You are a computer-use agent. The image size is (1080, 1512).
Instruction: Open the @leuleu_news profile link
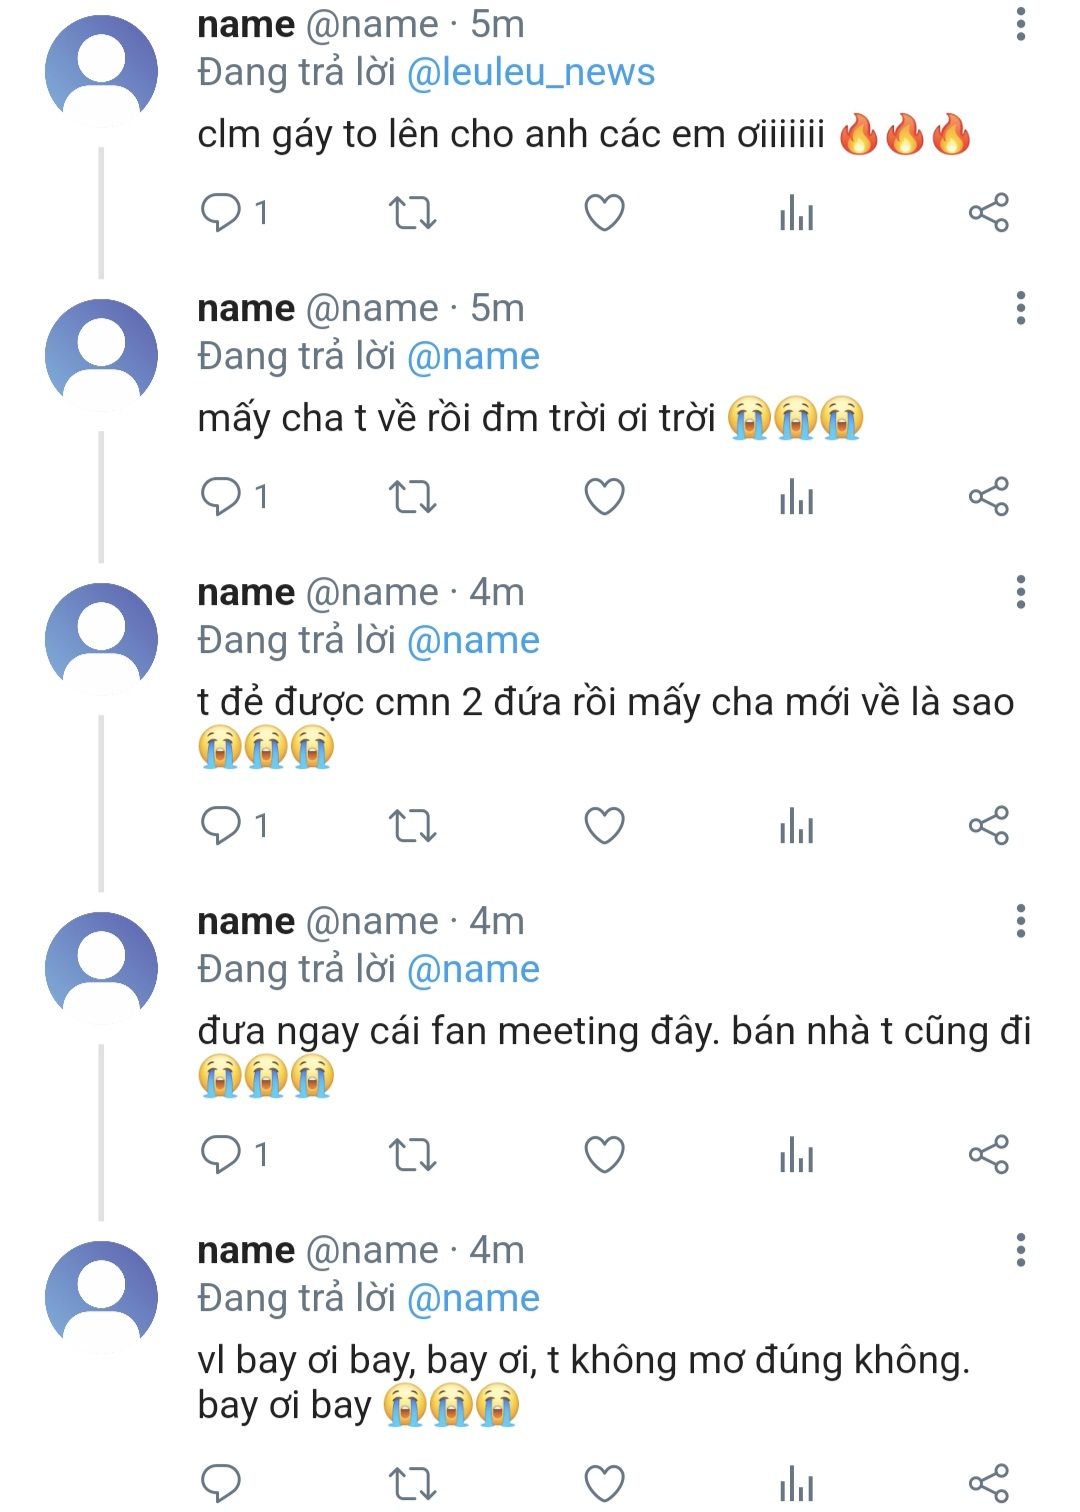tap(531, 72)
